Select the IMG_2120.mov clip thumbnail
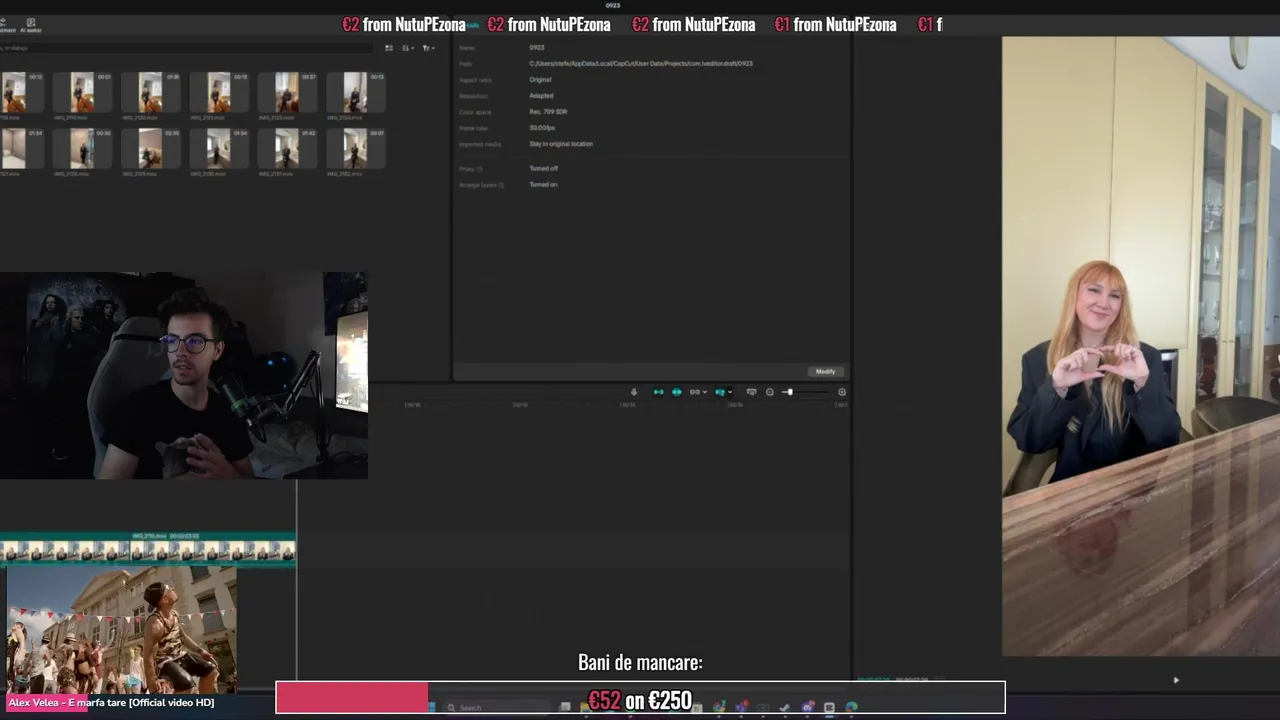The width and height of the screenshot is (1280, 720). (x=150, y=92)
